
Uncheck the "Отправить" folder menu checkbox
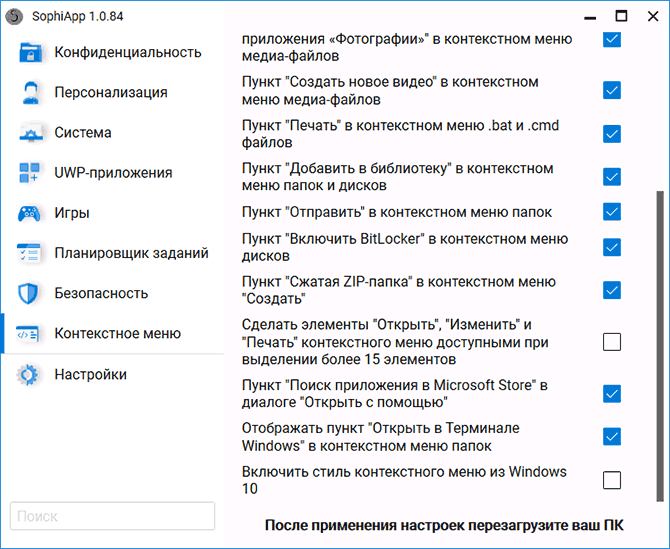coord(612,212)
